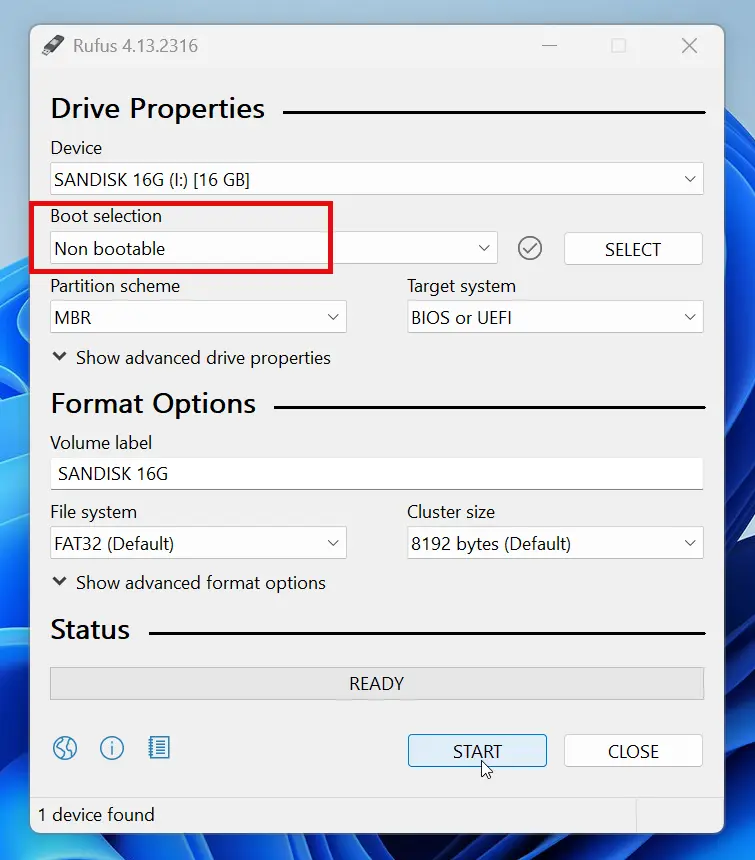
Task: Open the File system FAT32 dropdown
Action: click(198, 543)
